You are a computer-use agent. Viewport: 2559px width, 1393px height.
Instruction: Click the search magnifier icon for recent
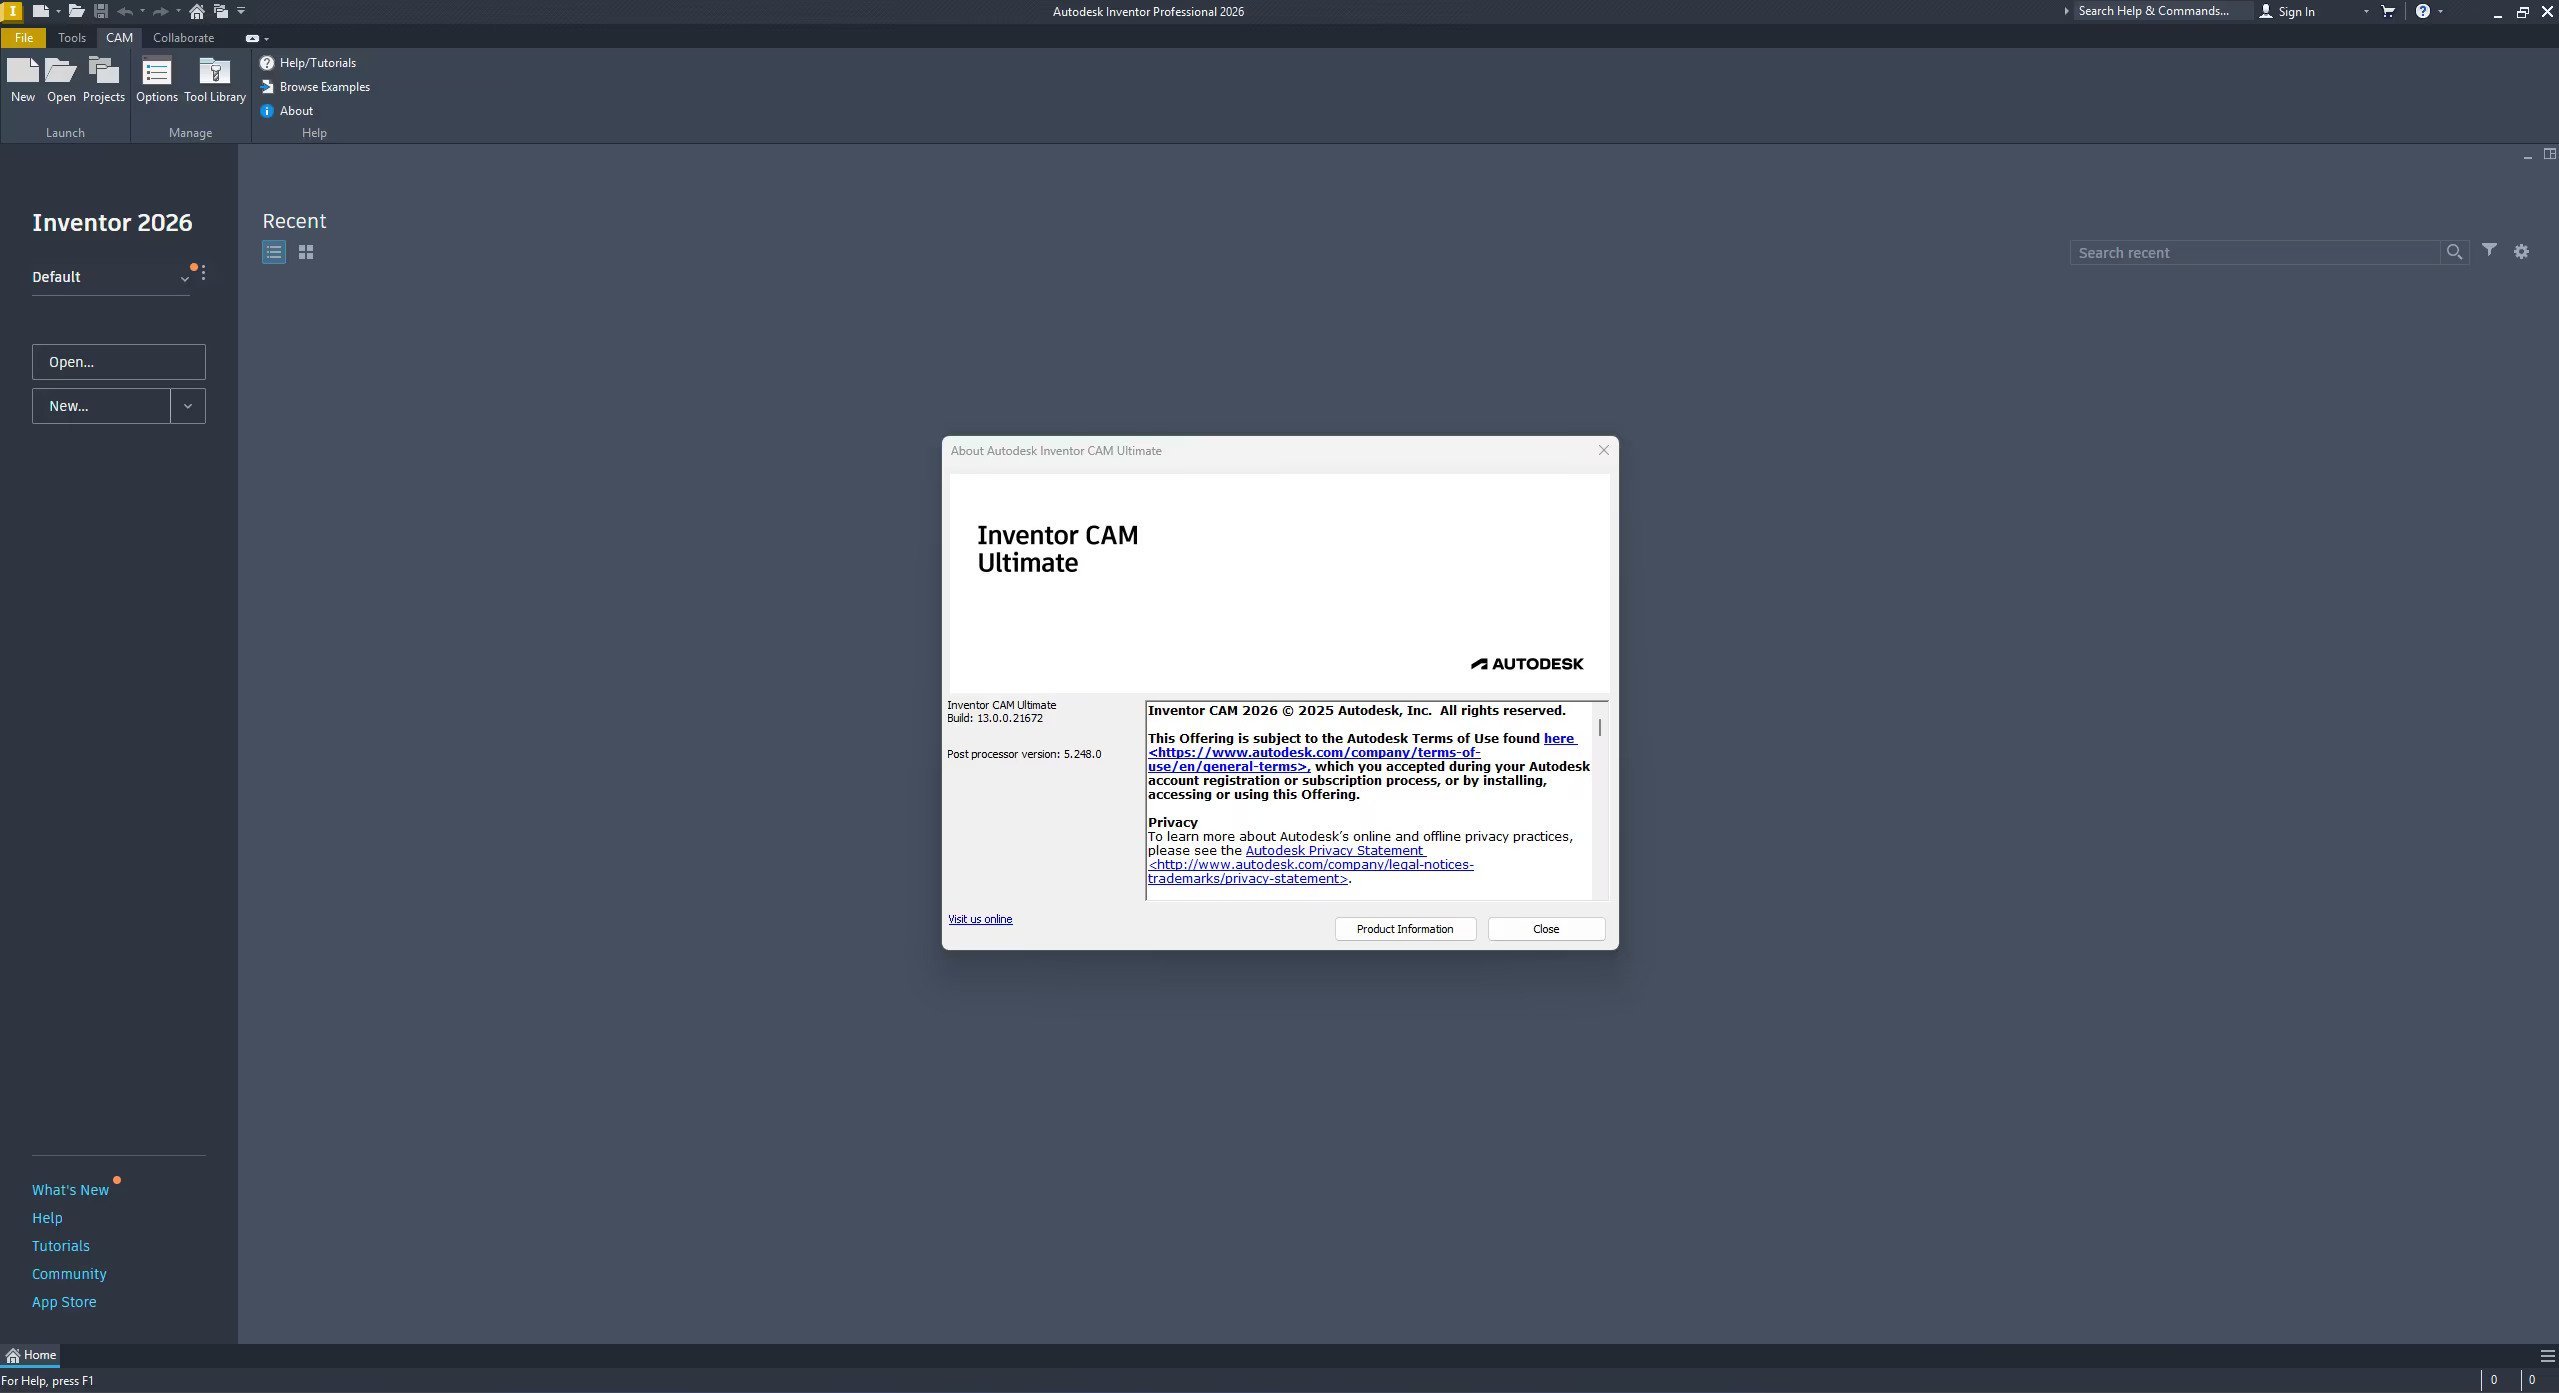tap(2454, 252)
